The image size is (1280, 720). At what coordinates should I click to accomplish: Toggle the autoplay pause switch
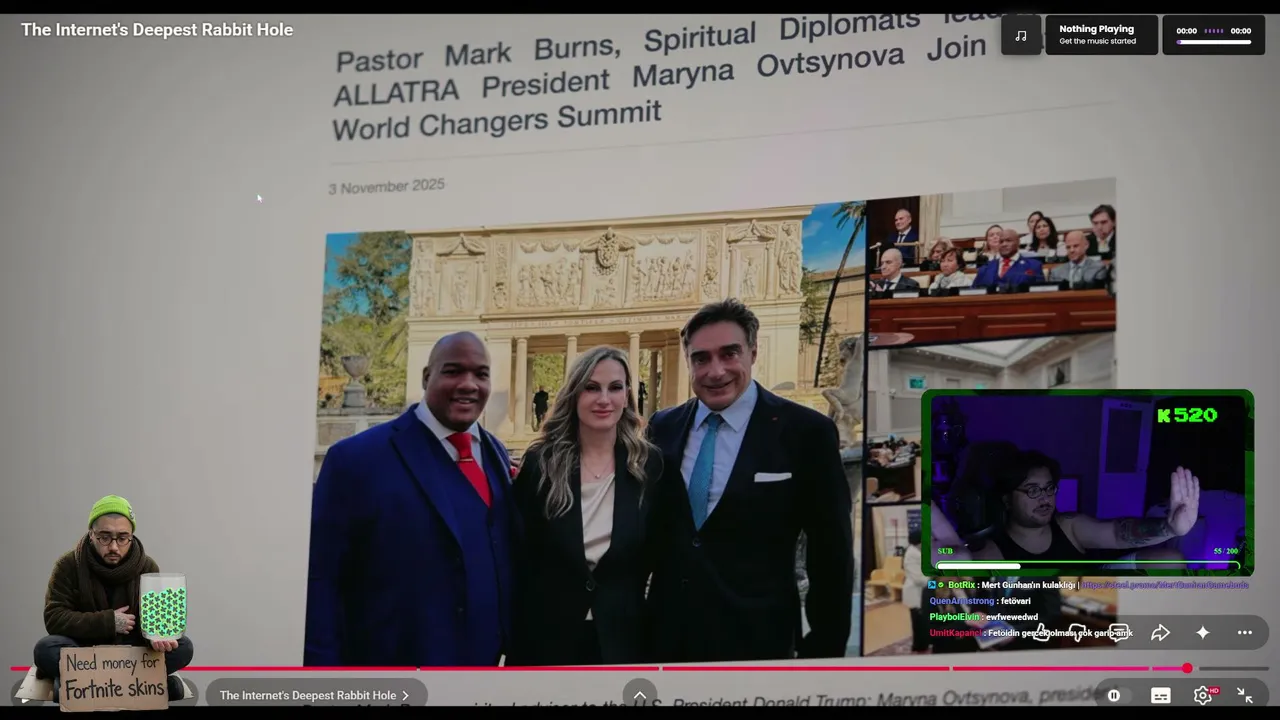(1113, 695)
